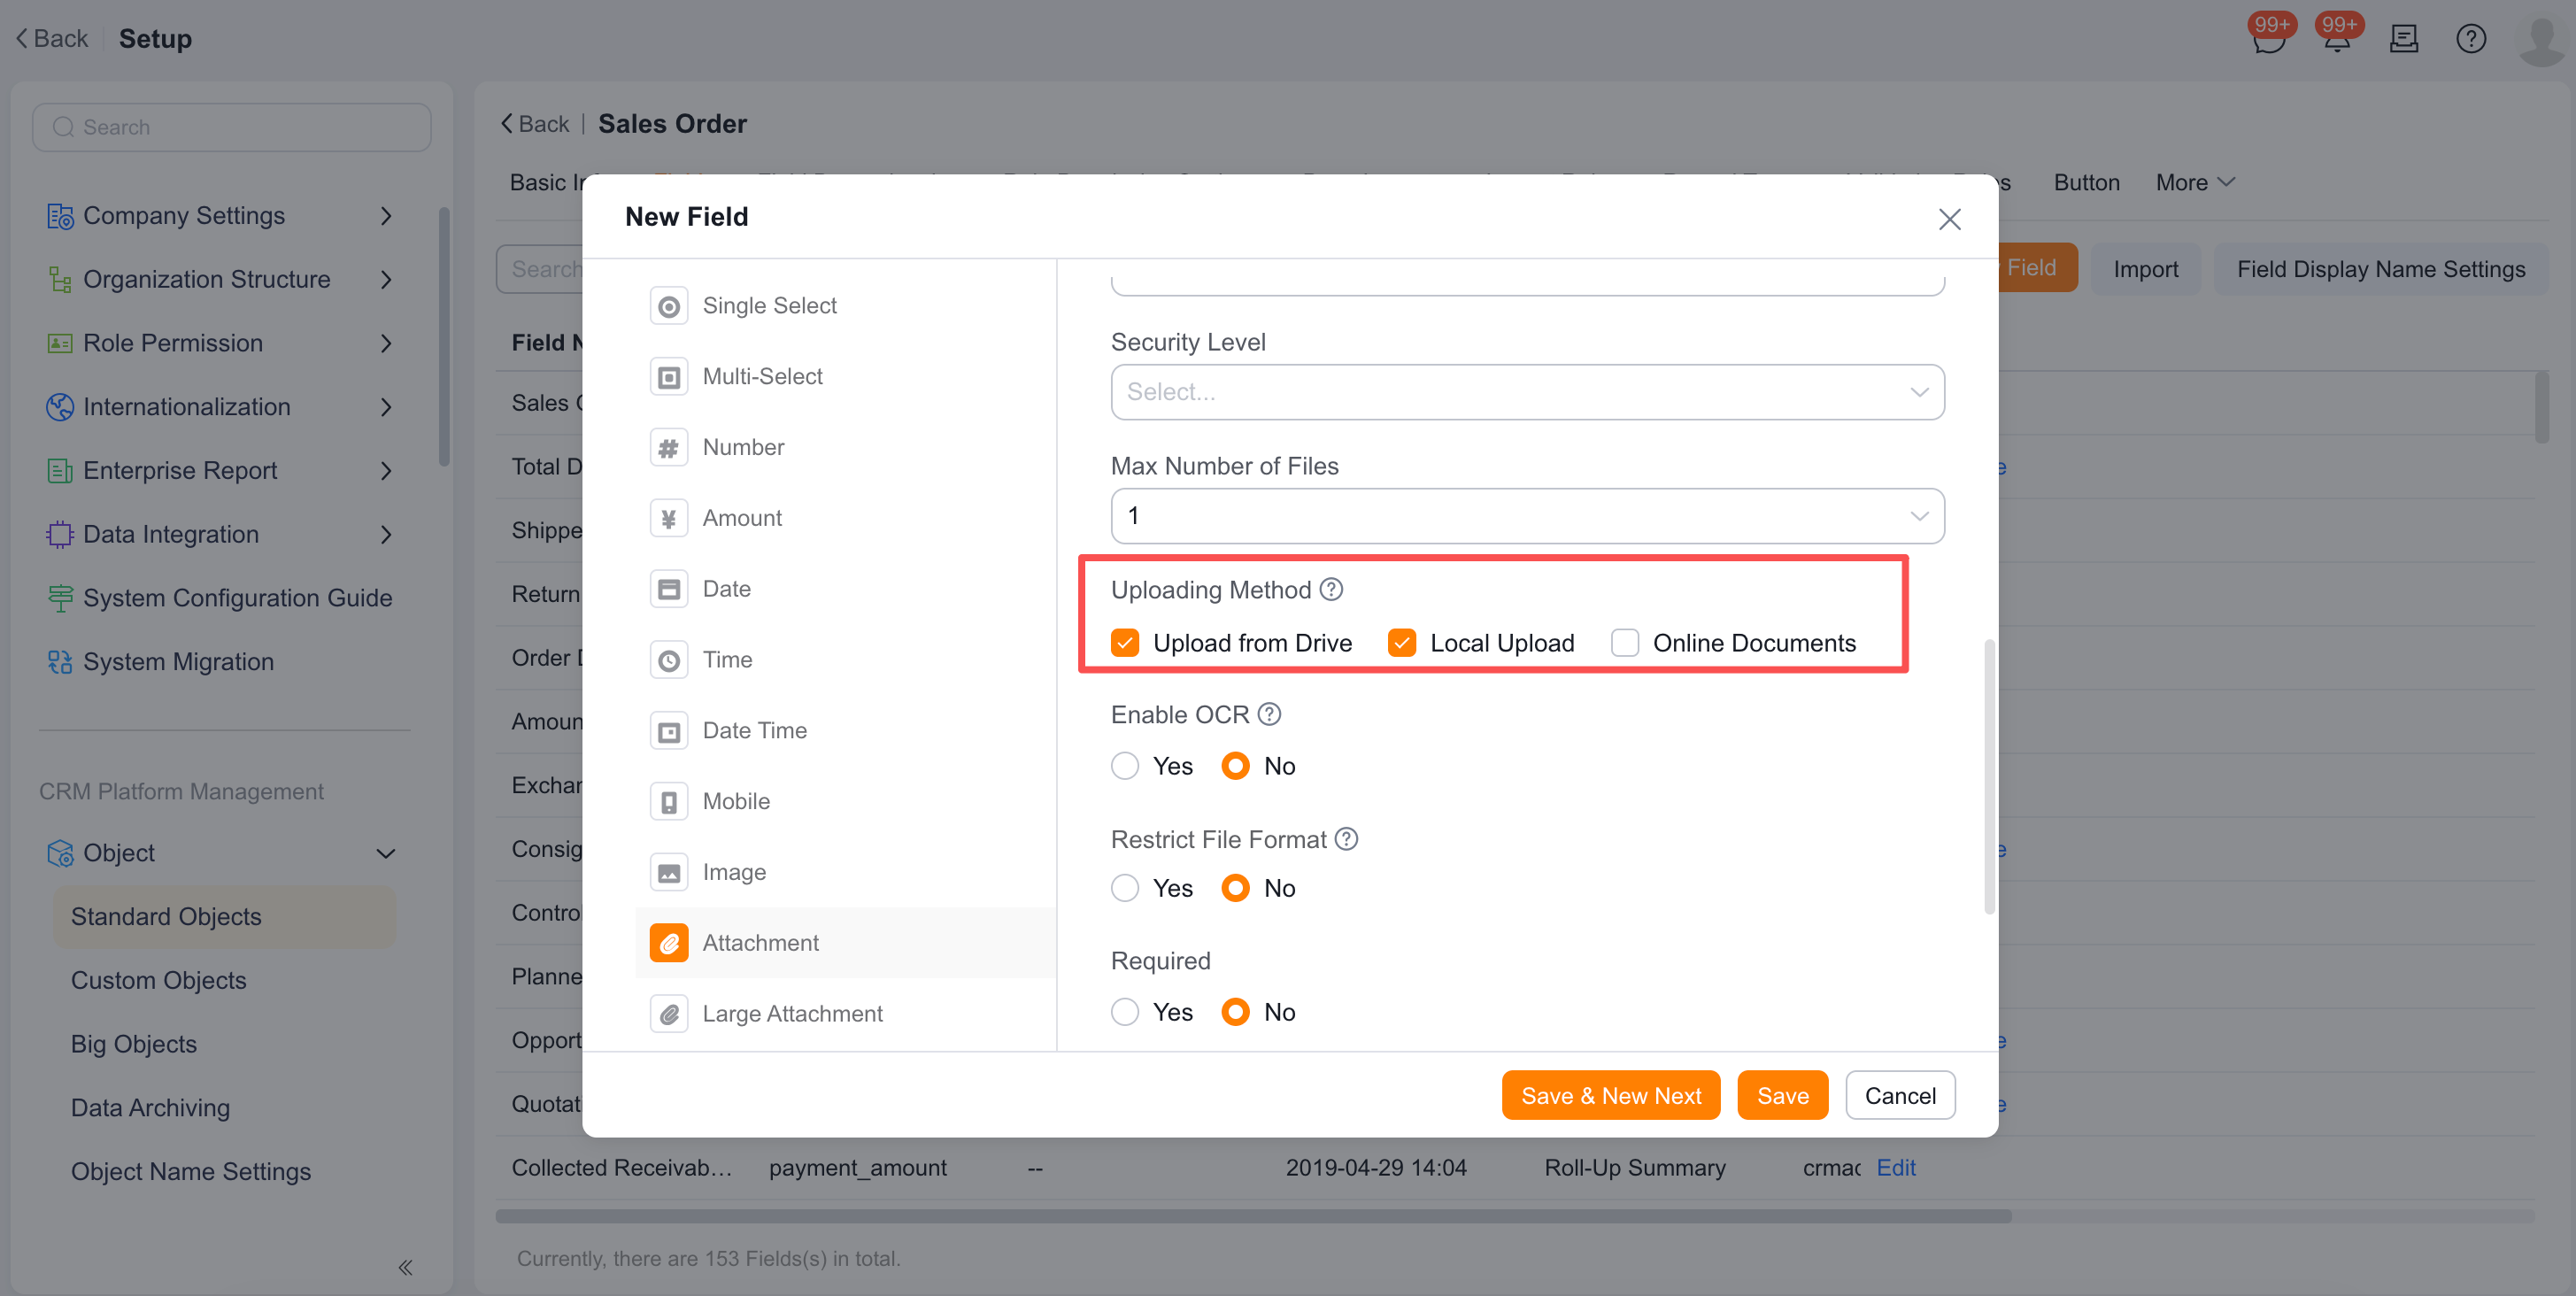Set Restrict File Format to Yes
The height and width of the screenshot is (1296, 2576).
point(1125,888)
